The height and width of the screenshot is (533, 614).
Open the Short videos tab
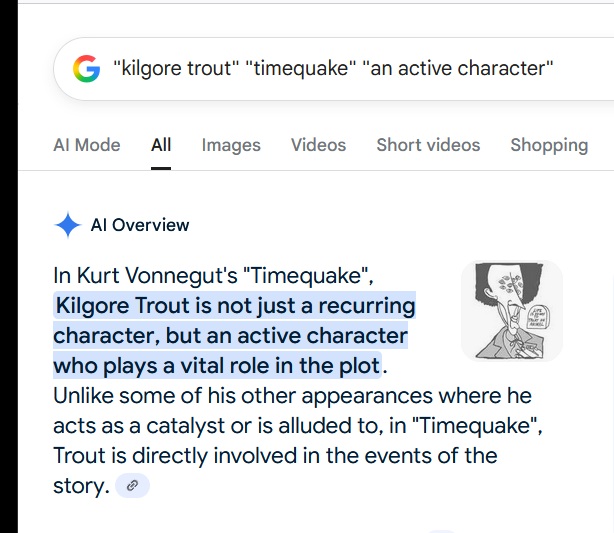(x=428, y=145)
